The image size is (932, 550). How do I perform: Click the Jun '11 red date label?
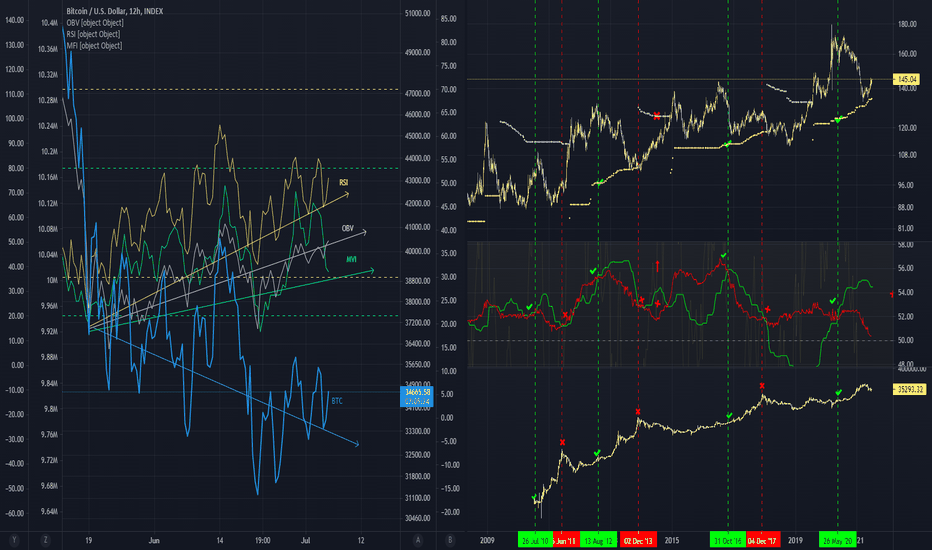pyautogui.click(x=566, y=540)
